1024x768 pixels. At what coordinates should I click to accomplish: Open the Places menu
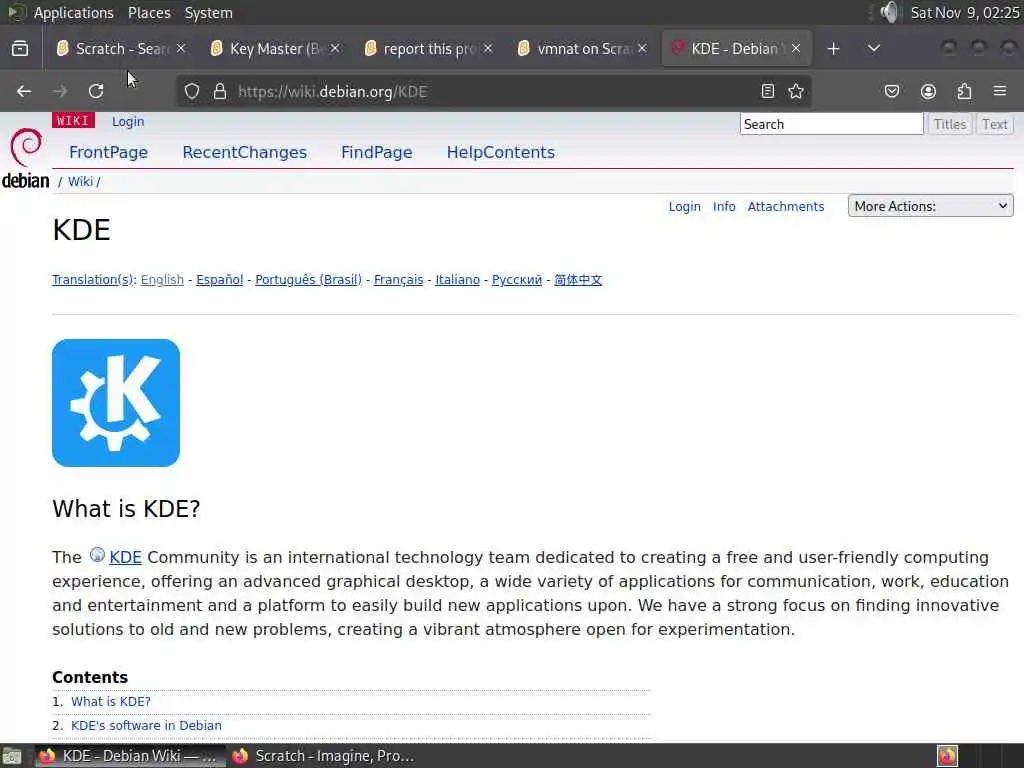149,13
